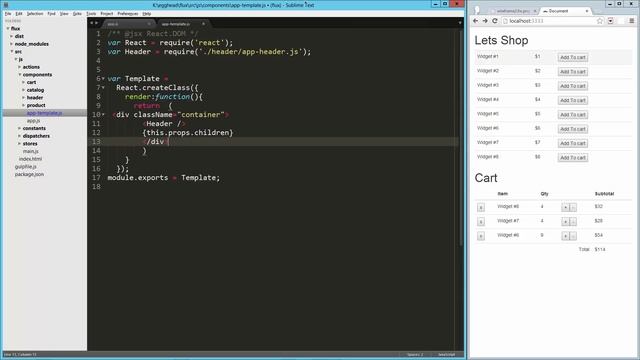
Task: Close the Document browser tab
Action: tap(587, 11)
